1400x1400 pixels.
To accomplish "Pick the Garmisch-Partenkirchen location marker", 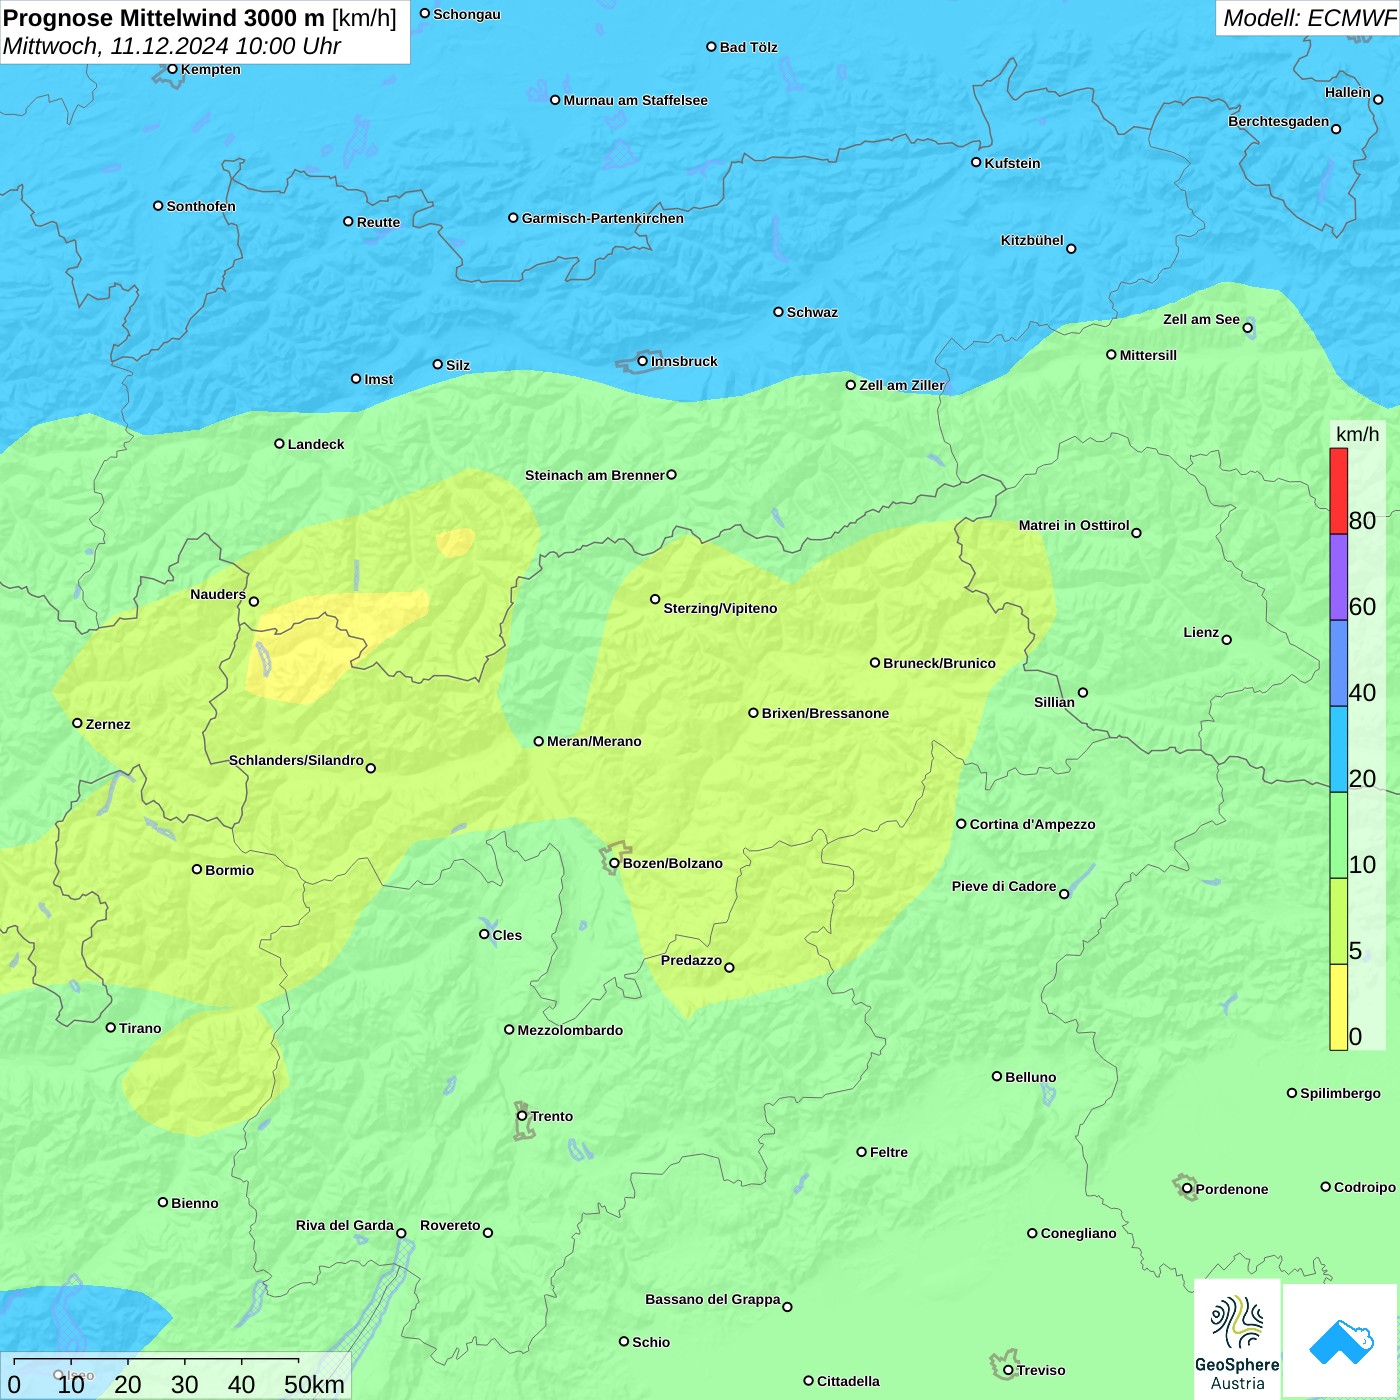I will pos(513,217).
